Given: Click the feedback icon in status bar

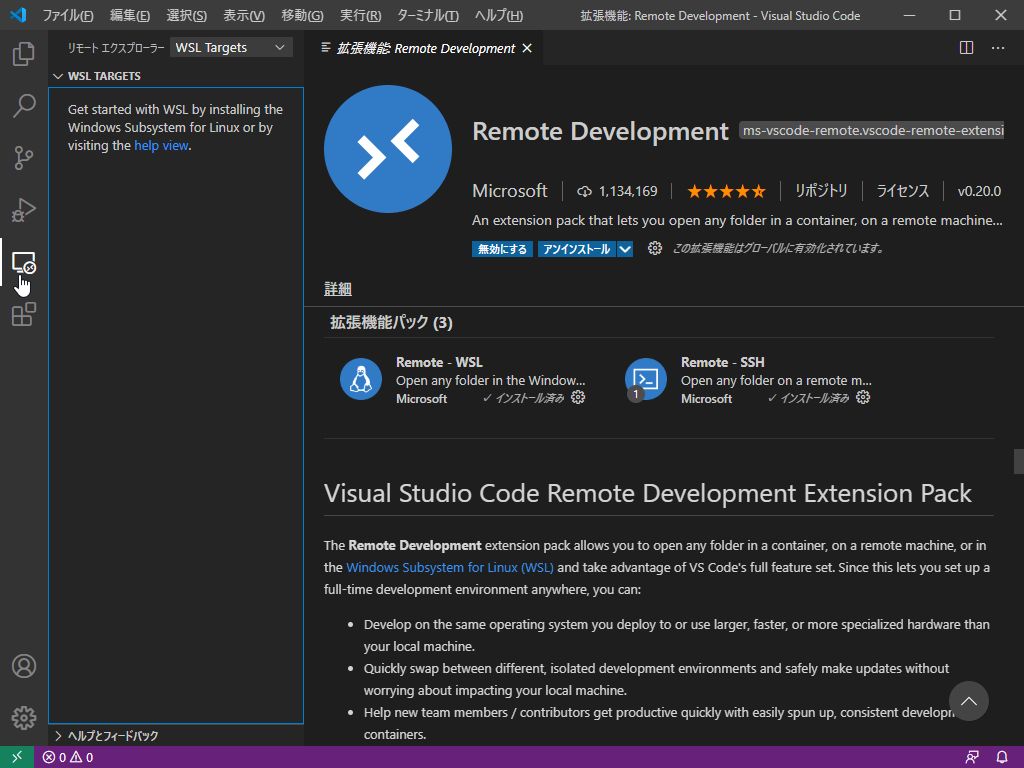Looking at the screenshot, I should click(972, 758).
